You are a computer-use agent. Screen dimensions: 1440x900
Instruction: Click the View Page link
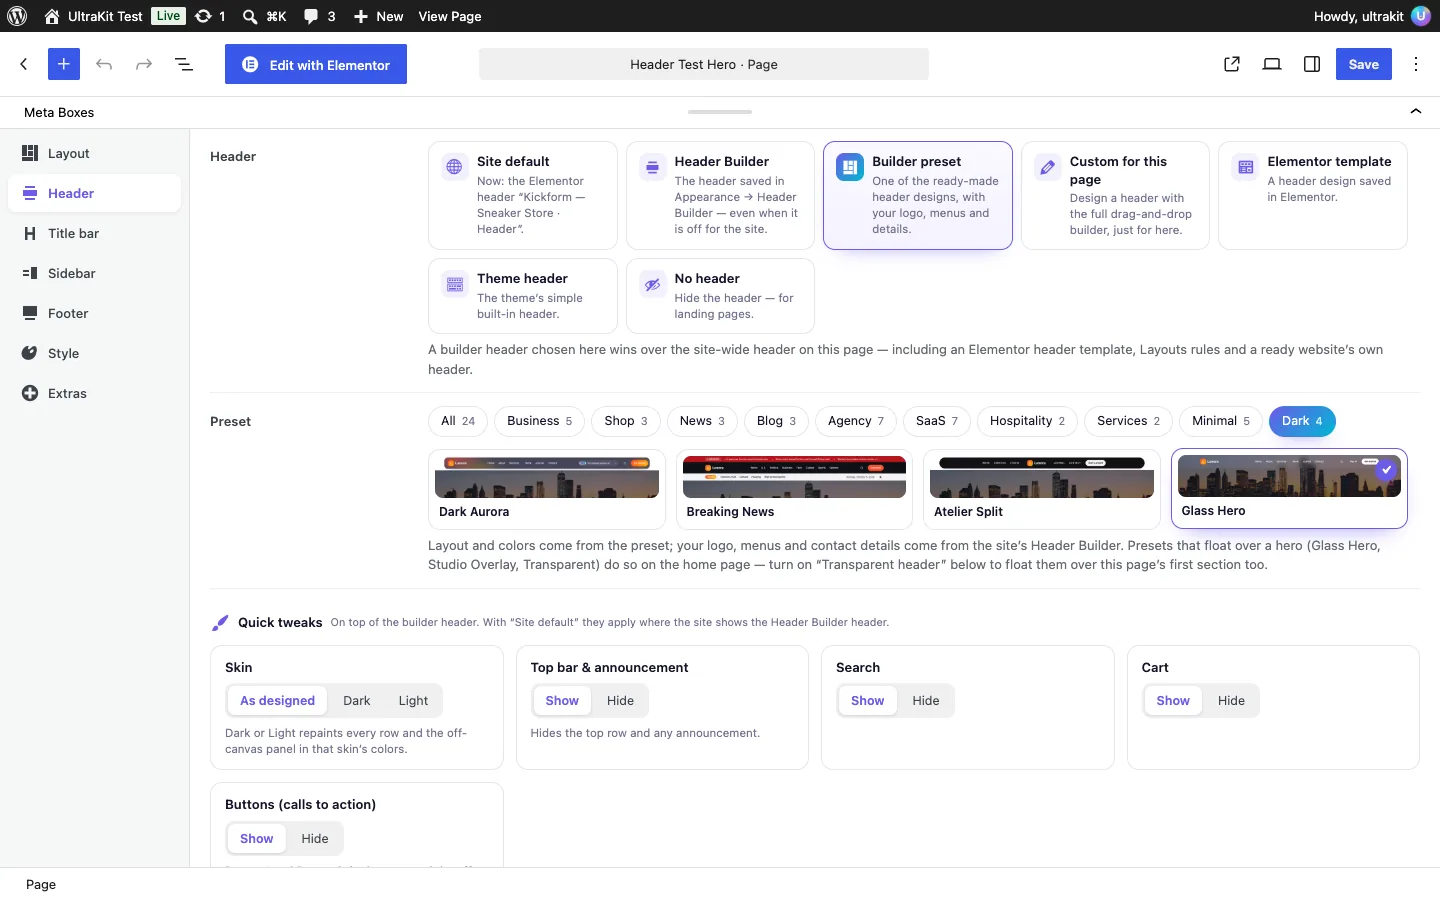[x=450, y=16]
